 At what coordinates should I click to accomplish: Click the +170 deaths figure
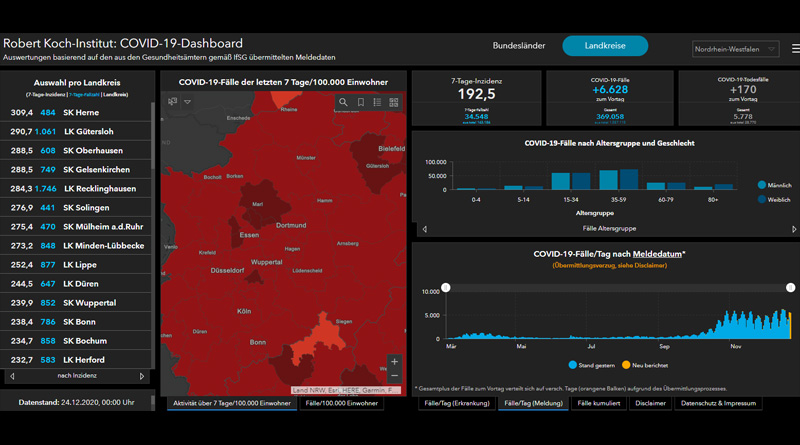[x=743, y=90]
